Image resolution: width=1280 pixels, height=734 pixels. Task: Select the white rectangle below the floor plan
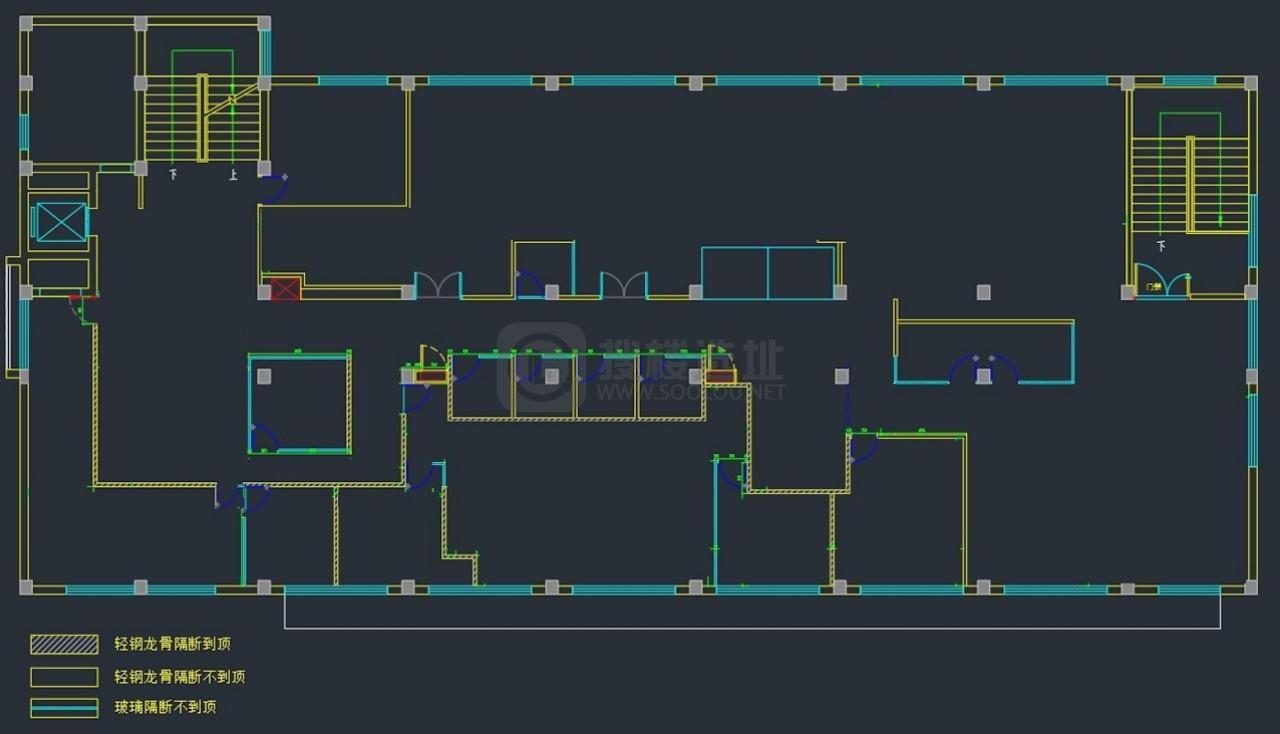point(752,608)
